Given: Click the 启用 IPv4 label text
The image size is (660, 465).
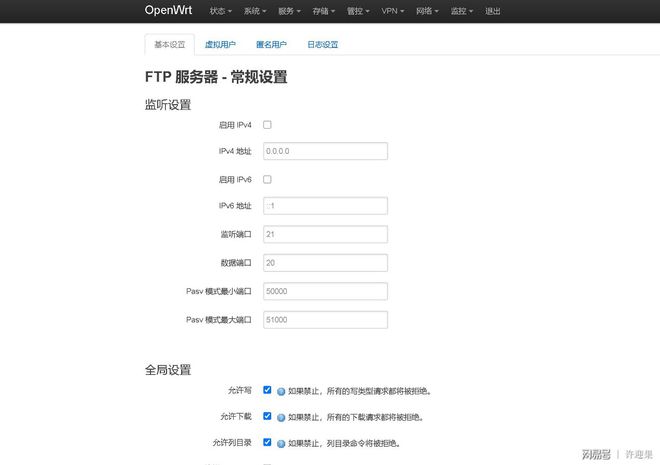Looking at the screenshot, I should click(x=235, y=125).
